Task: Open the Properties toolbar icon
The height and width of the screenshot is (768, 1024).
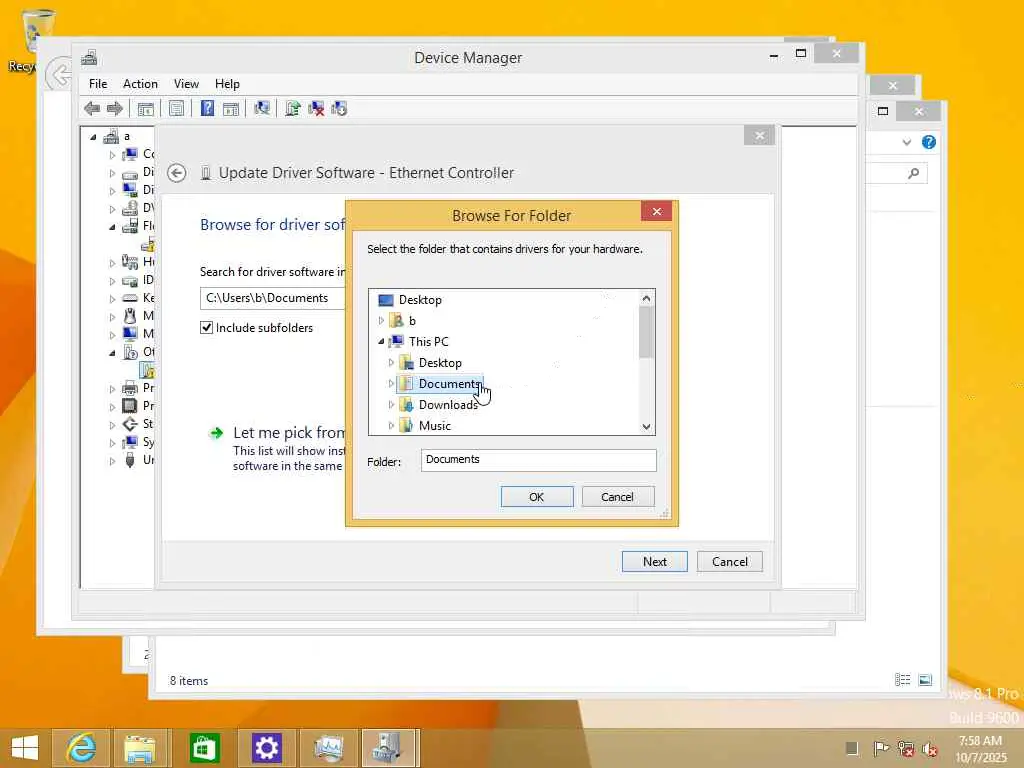Action: point(176,109)
